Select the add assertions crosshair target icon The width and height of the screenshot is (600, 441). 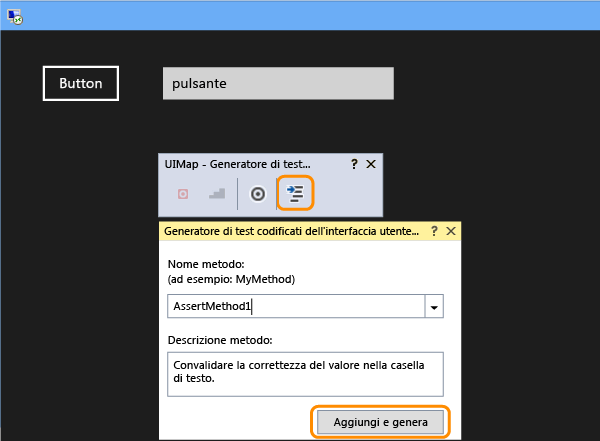pyautogui.click(x=258, y=194)
